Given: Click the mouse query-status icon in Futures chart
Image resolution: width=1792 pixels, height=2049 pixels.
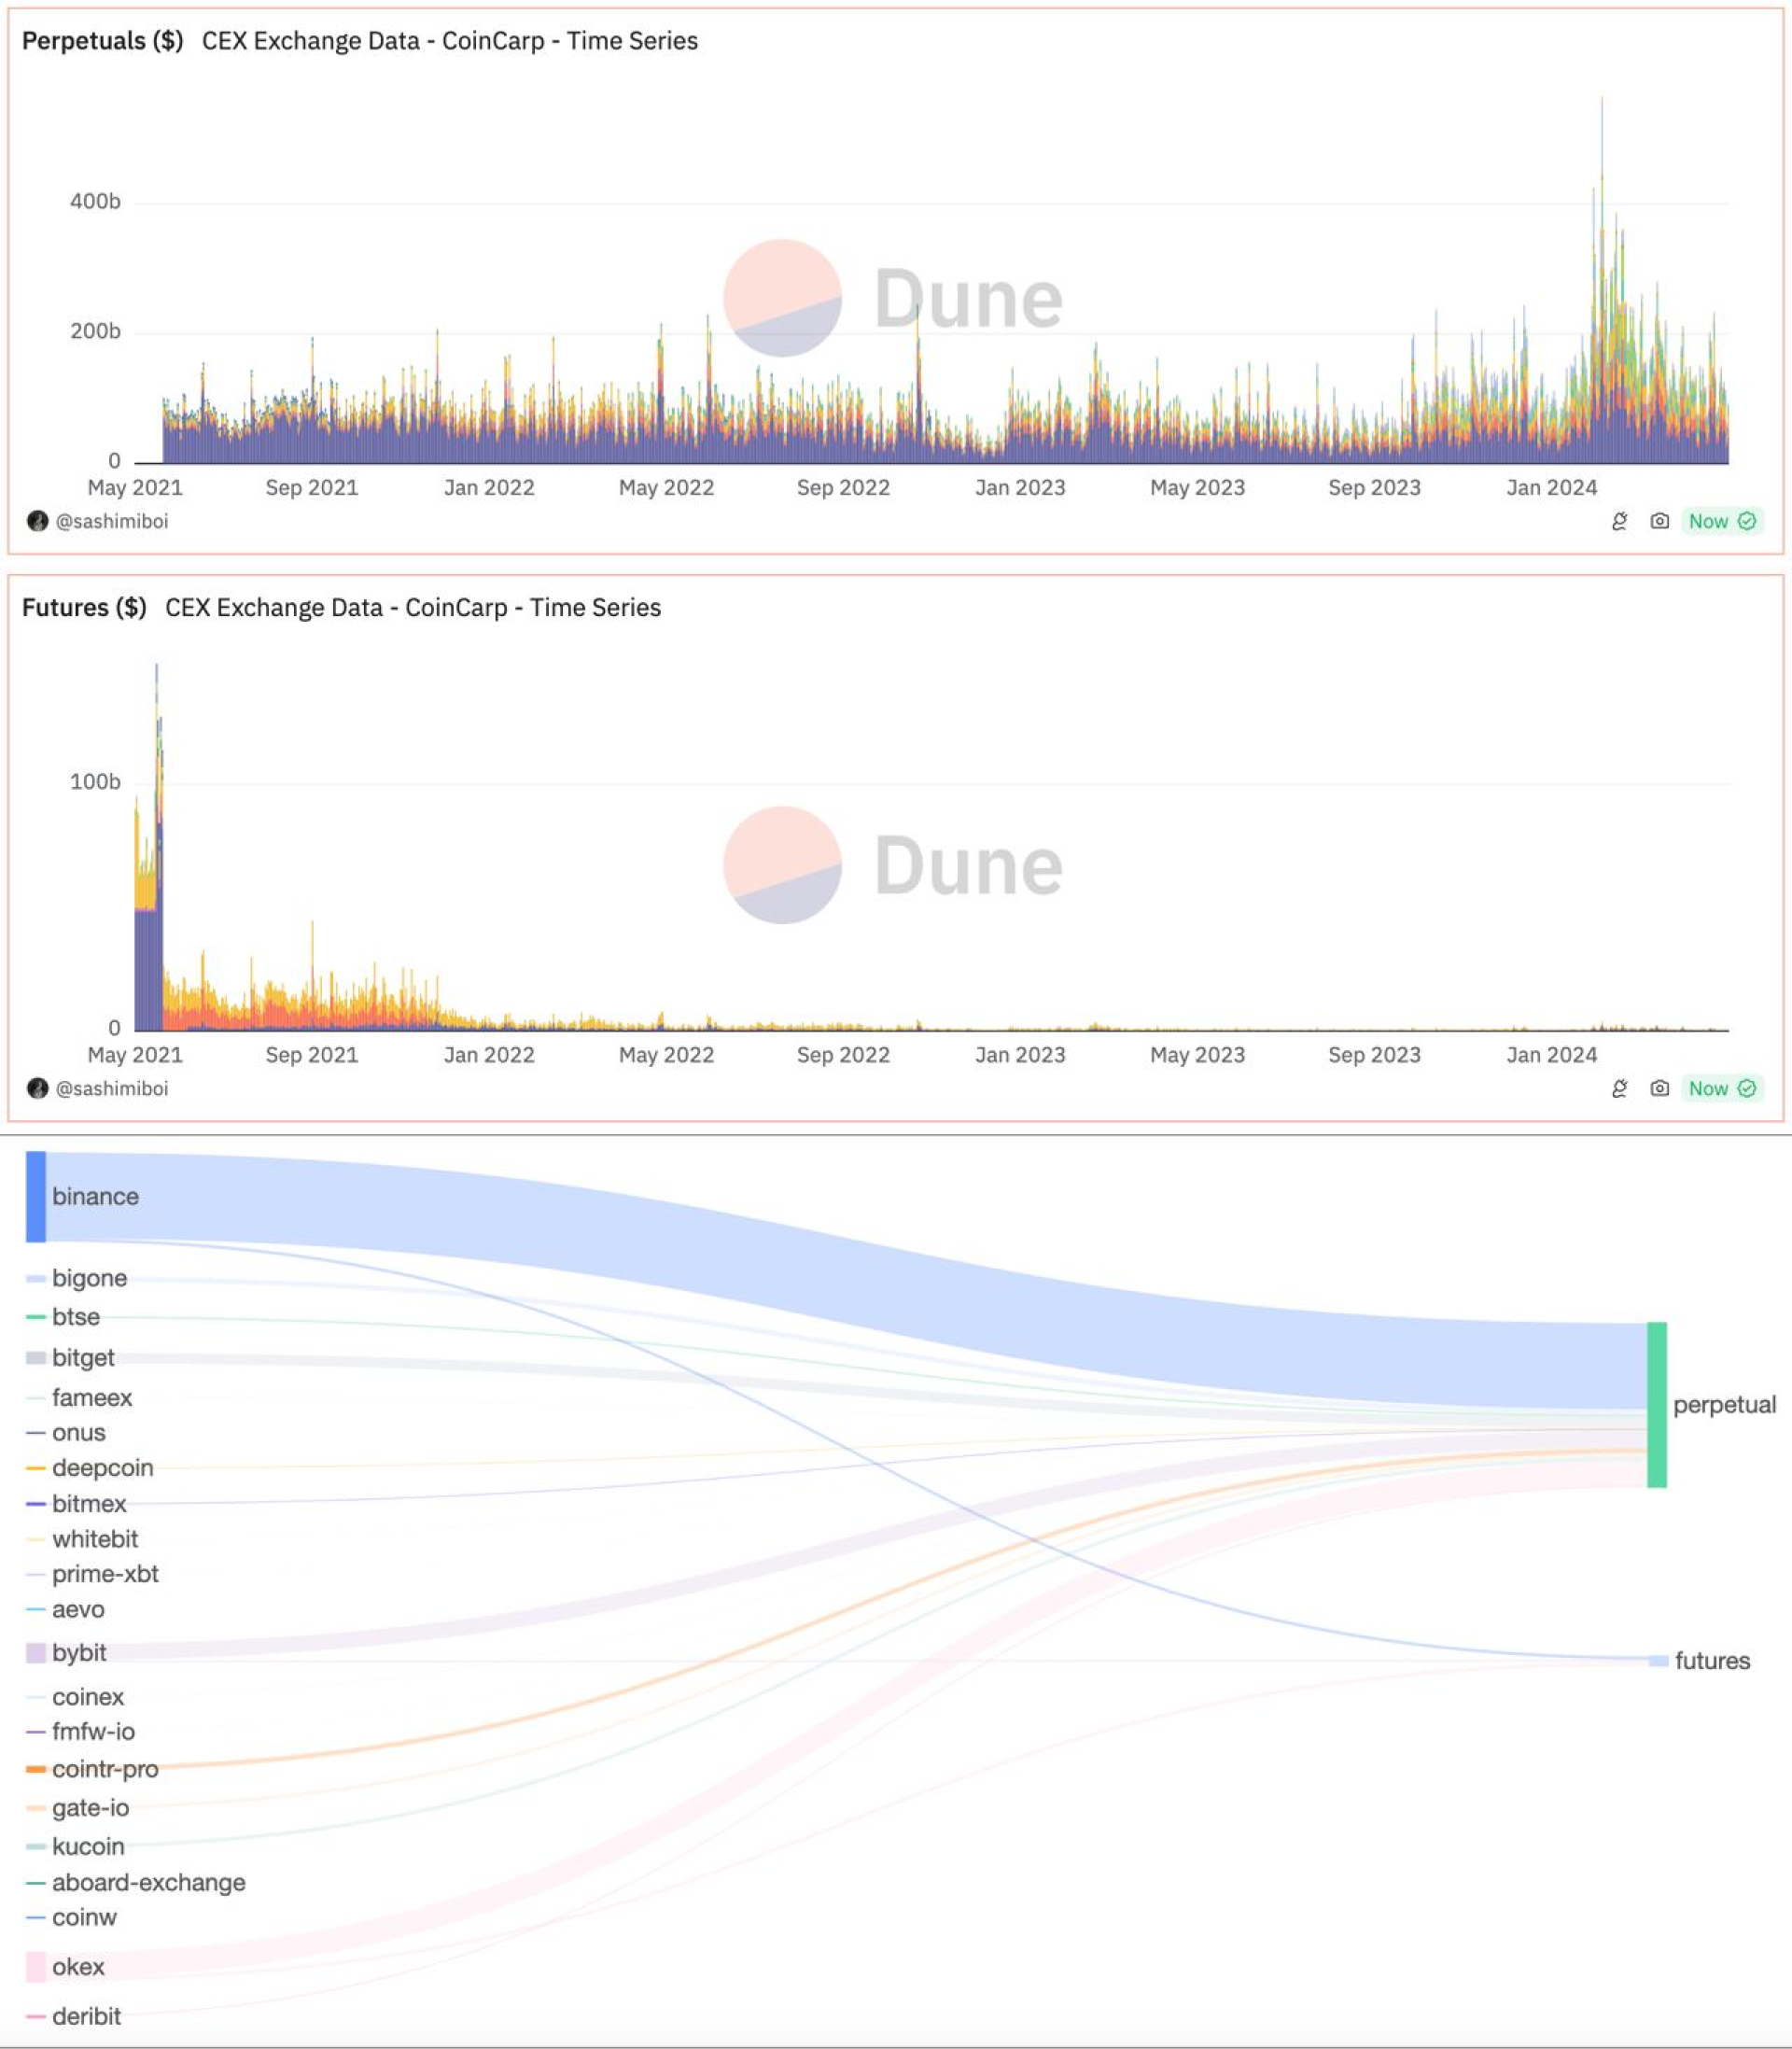Looking at the screenshot, I should (x=1619, y=1088).
